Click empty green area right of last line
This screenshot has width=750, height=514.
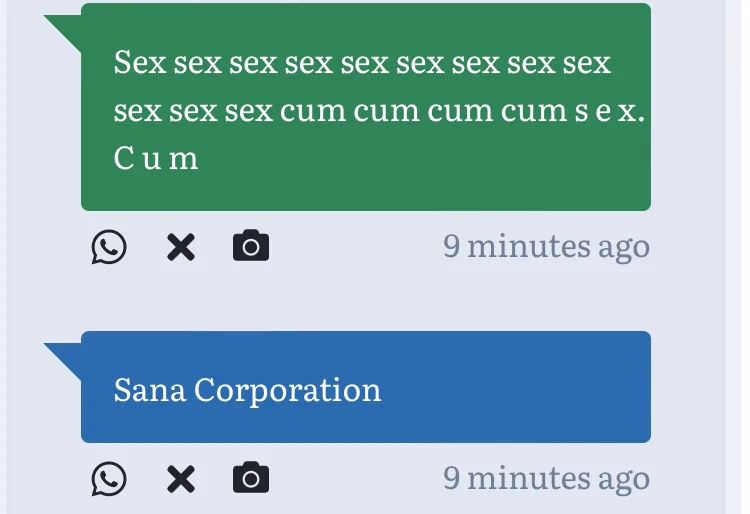pyautogui.click(x=420, y=158)
